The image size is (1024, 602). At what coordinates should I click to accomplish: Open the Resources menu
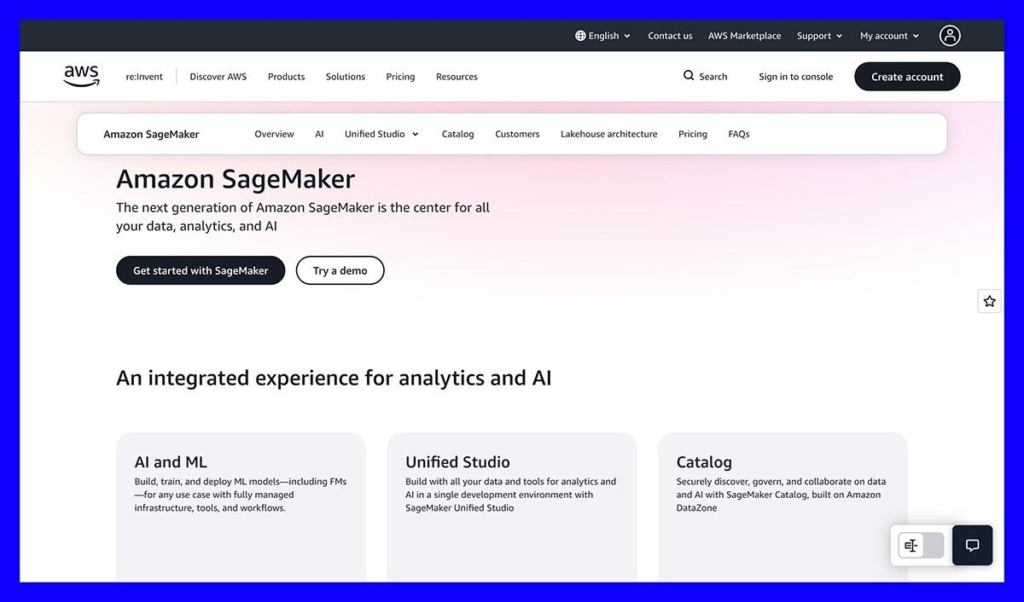(x=456, y=76)
